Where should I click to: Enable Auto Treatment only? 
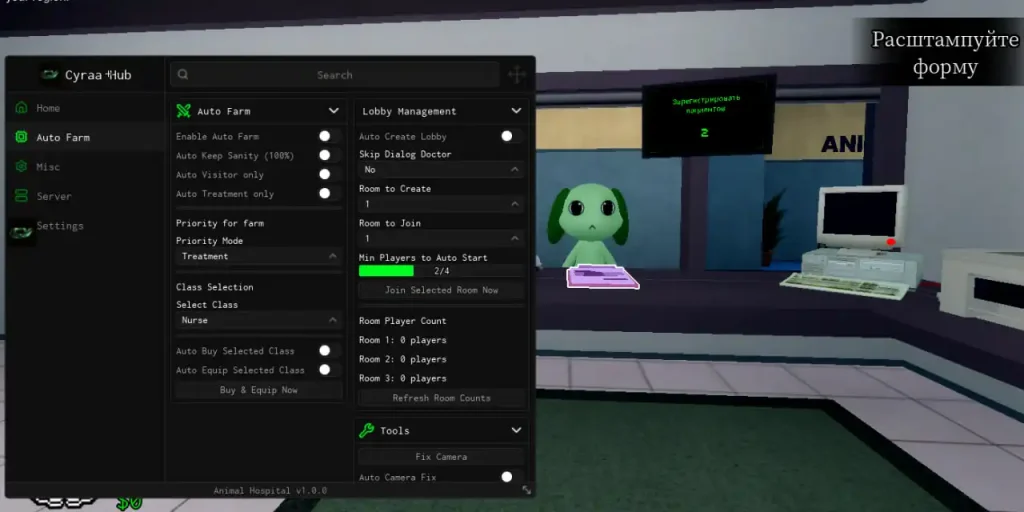(x=329, y=193)
